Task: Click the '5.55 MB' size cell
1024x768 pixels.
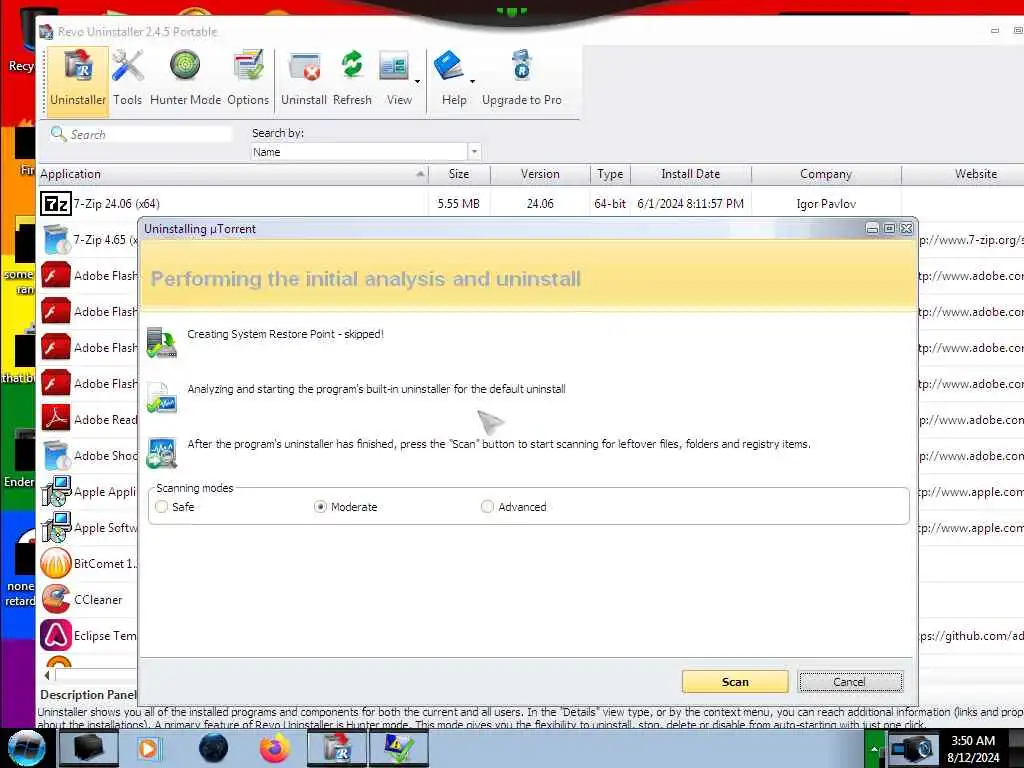Action: click(x=458, y=204)
